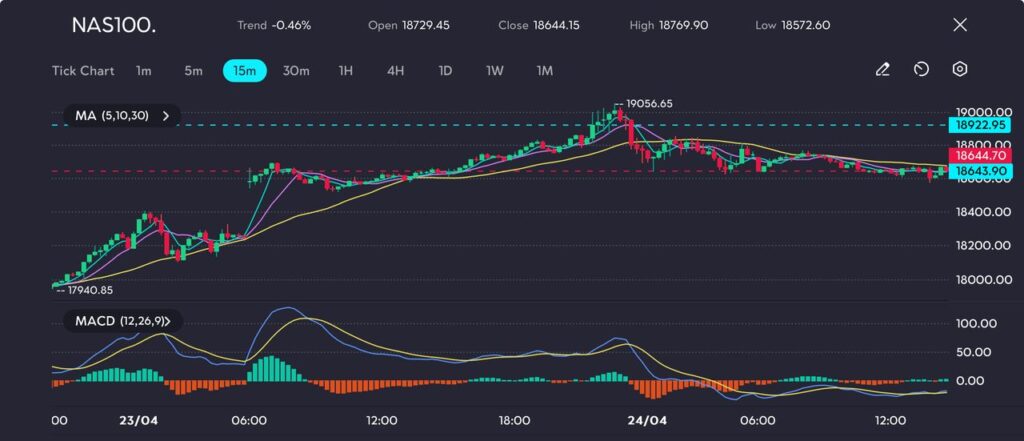Image resolution: width=1024 pixels, height=441 pixels.
Task: Click the NAS100 symbol title
Action: pos(113,25)
